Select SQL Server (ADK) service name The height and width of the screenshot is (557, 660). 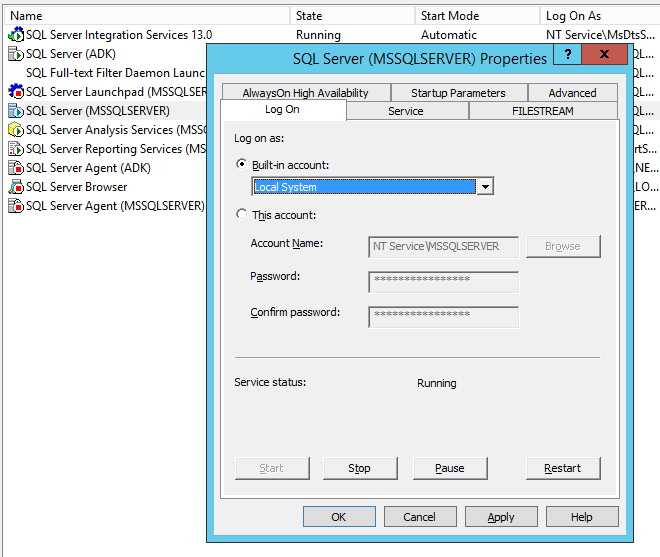(x=71, y=54)
